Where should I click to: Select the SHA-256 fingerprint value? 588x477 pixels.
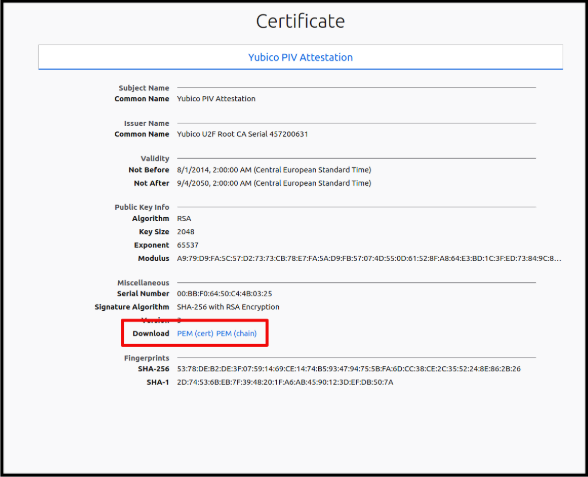[349, 369]
